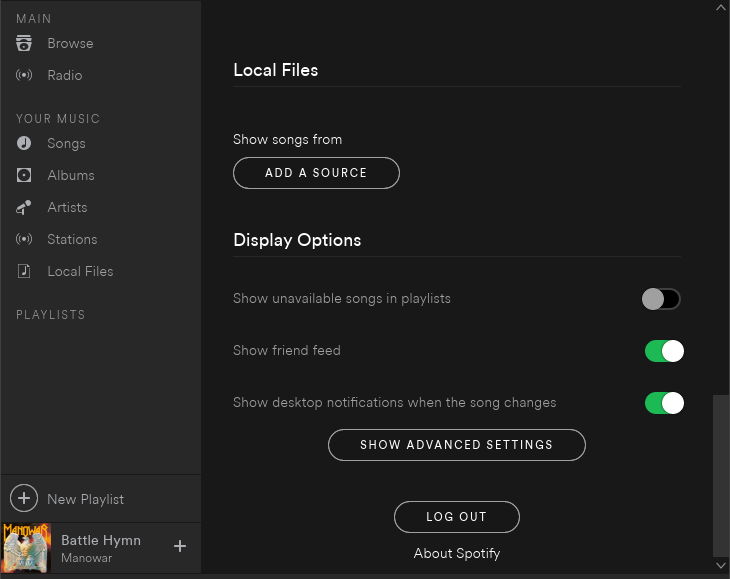Click the scrollbar down arrow
Screen dimensions: 730x579
click(721, 566)
